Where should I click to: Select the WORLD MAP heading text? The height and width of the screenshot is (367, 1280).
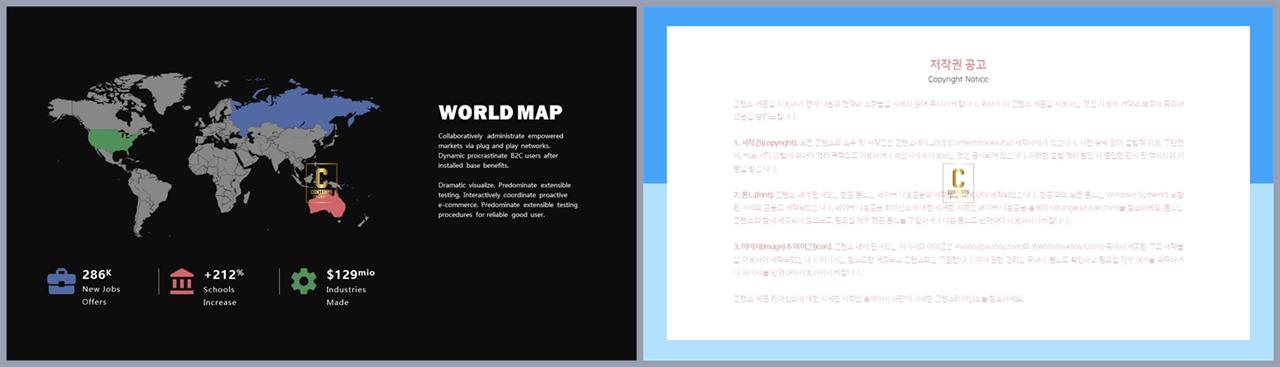coord(500,112)
